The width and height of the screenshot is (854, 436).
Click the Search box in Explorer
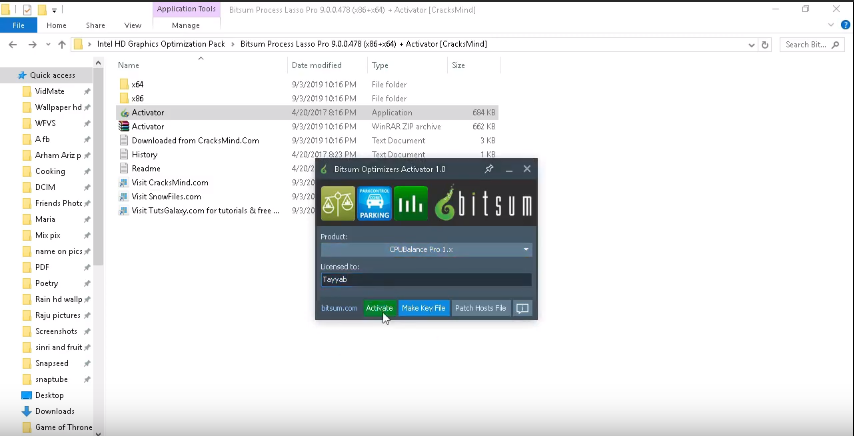812,45
